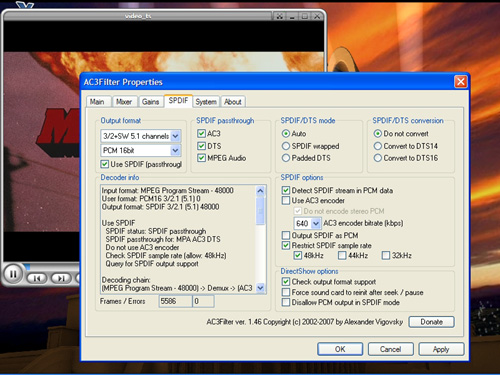Open the System tab
The height and width of the screenshot is (375, 500).
pyautogui.click(x=206, y=102)
